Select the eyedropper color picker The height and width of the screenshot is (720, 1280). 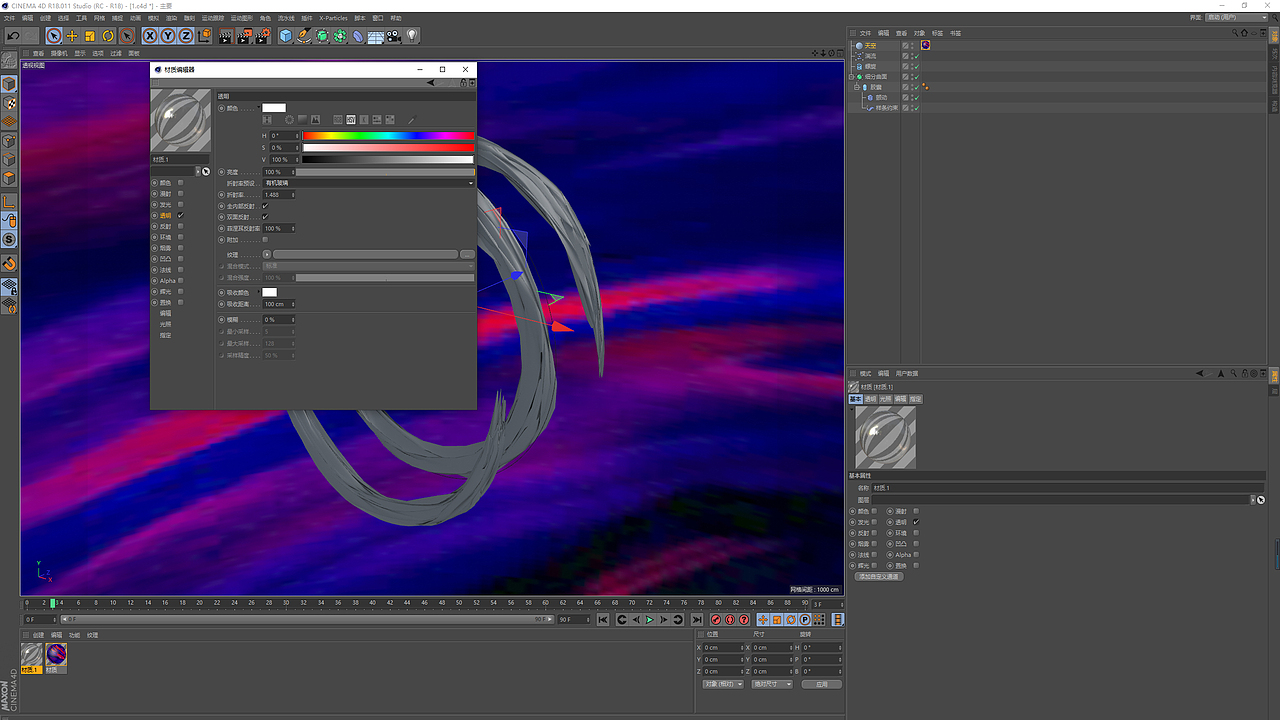410,120
